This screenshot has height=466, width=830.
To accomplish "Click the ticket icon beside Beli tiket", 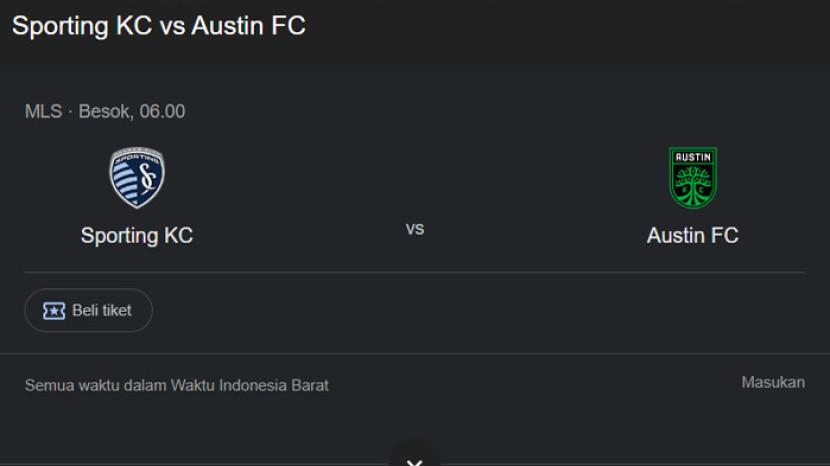I will point(54,311).
